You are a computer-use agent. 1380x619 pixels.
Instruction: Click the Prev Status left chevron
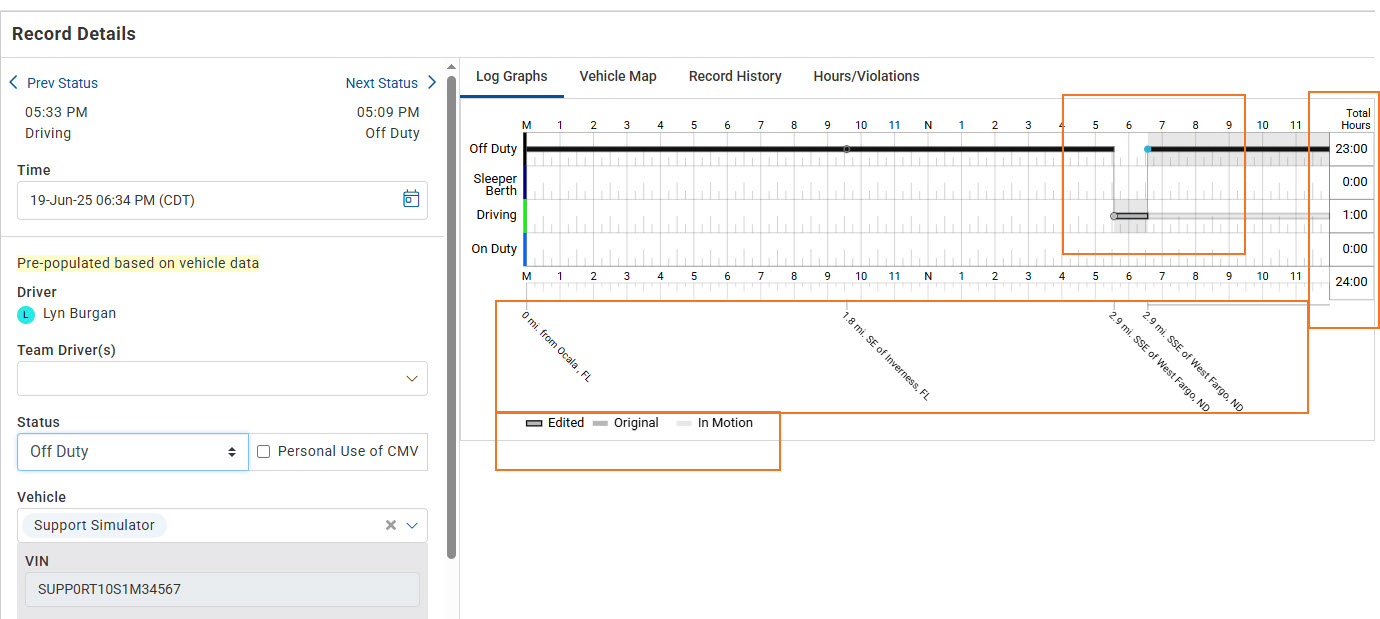pyautogui.click(x=14, y=83)
